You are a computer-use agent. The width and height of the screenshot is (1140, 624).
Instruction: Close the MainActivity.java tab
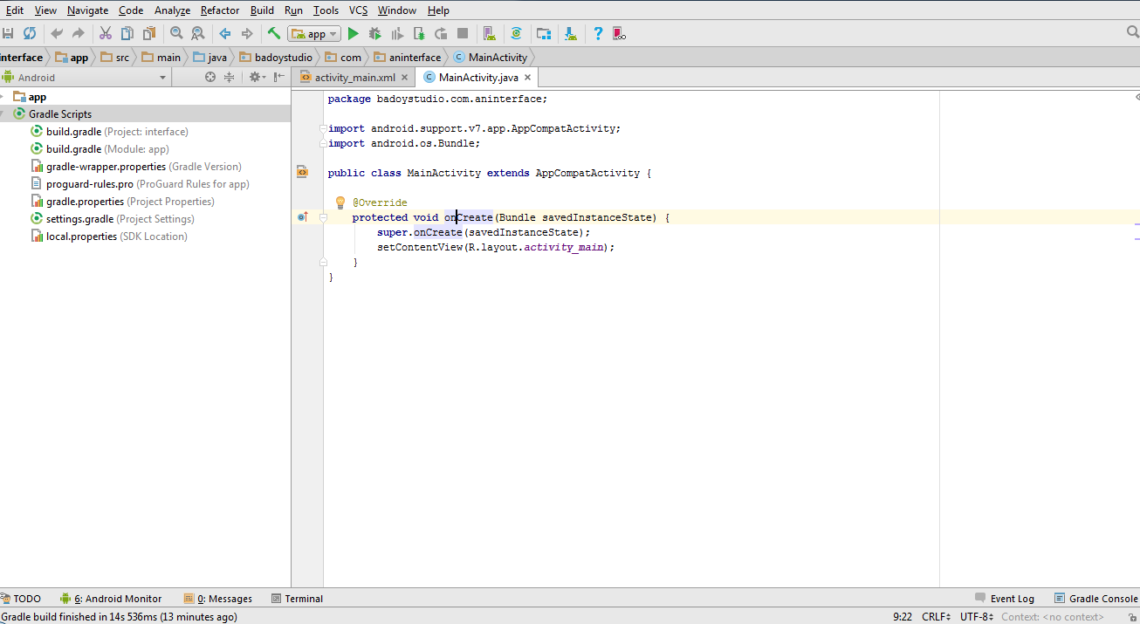click(528, 77)
